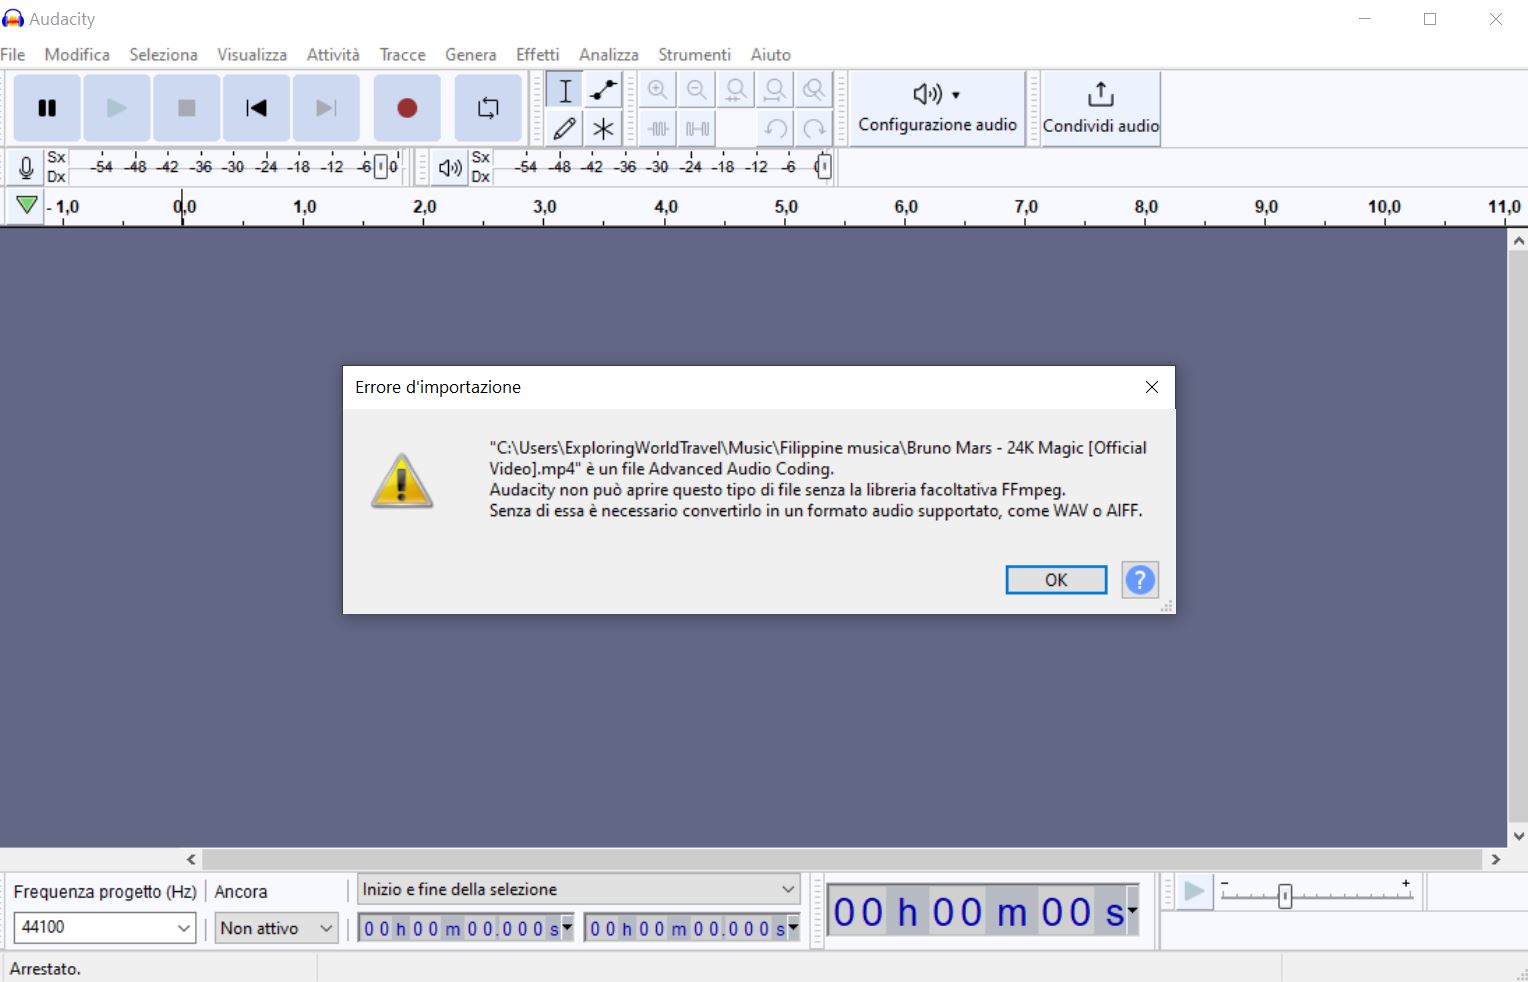Click the Play transport button
The height and width of the screenshot is (982, 1528).
pos(117,108)
